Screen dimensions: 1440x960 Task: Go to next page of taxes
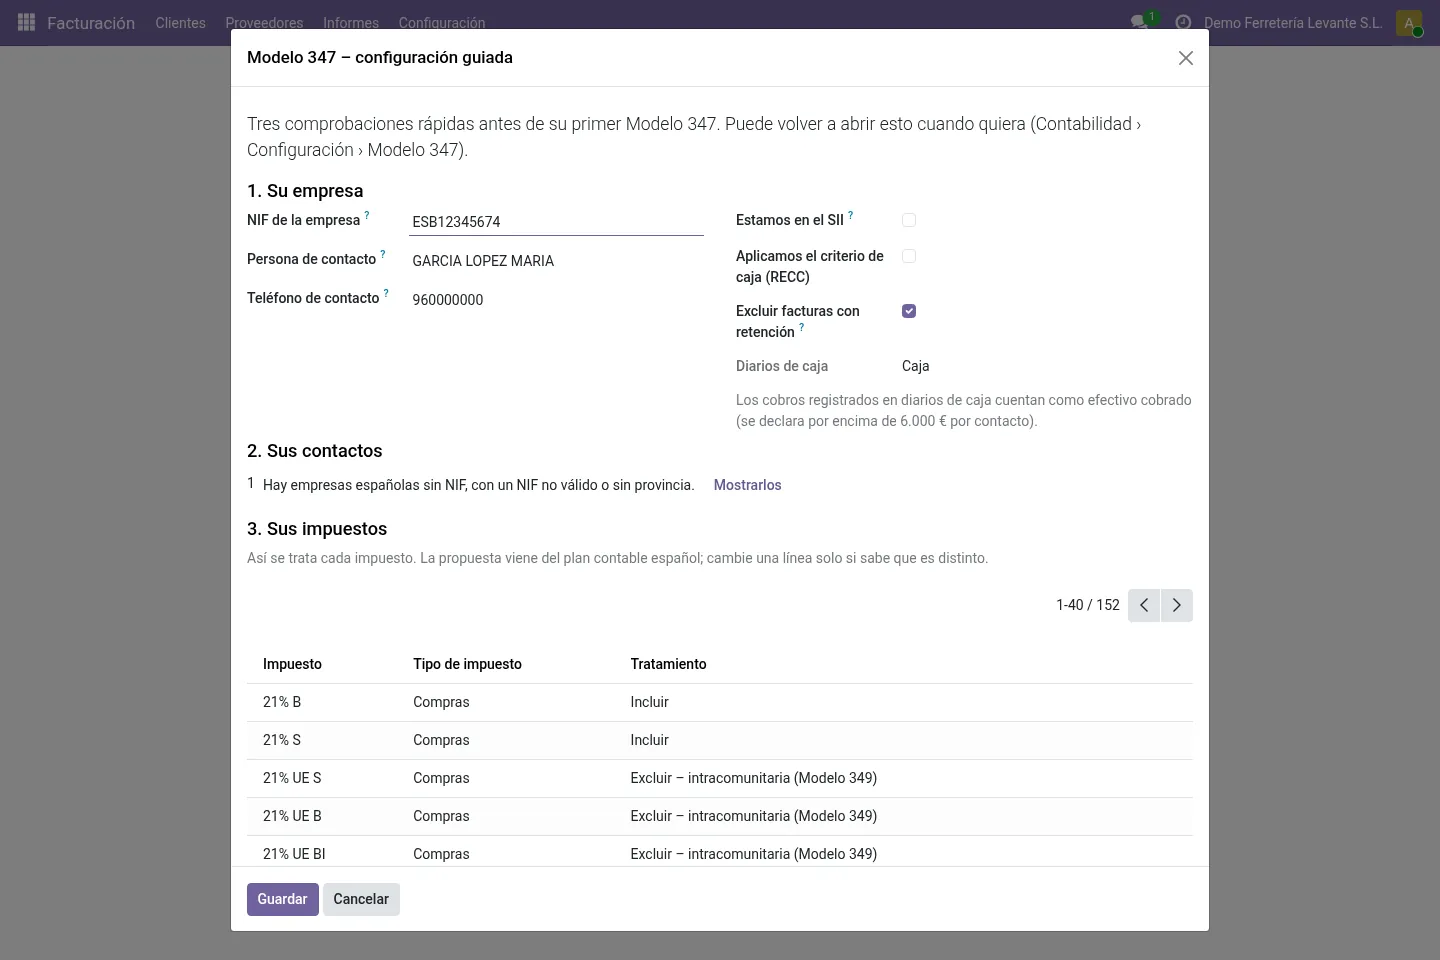tap(1177, 605)
